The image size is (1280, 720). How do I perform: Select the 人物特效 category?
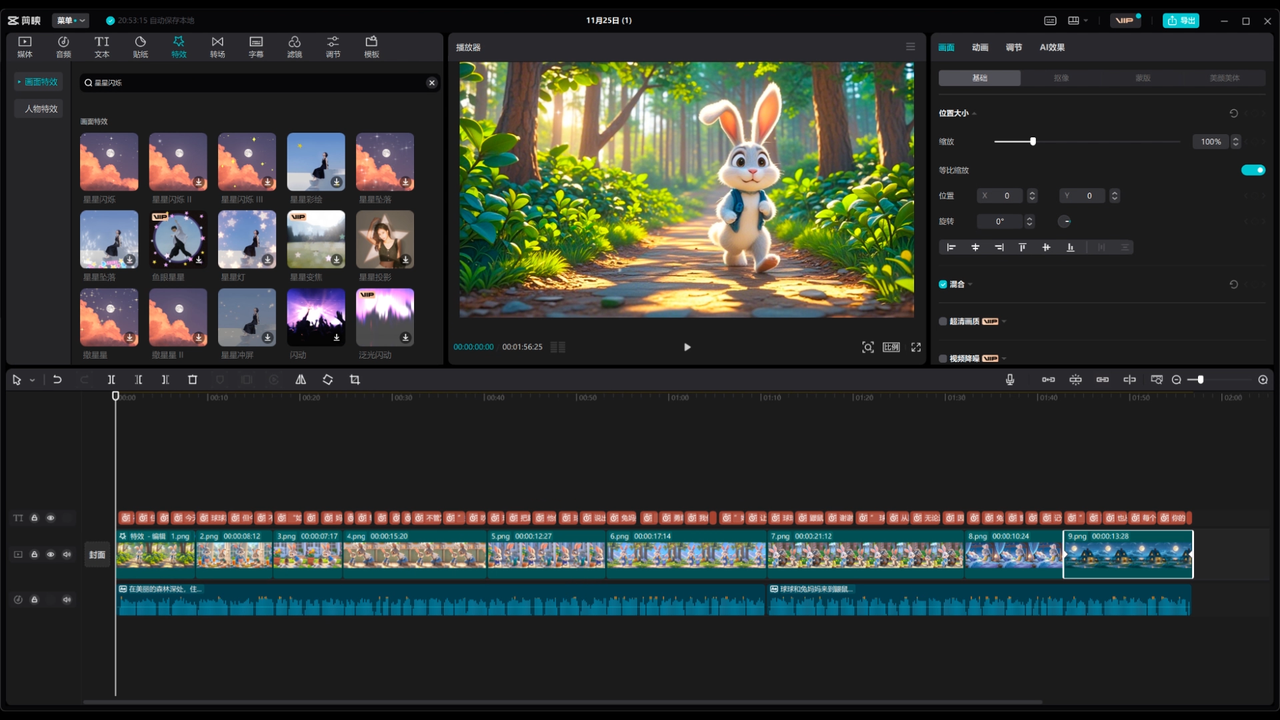(40, 108)
